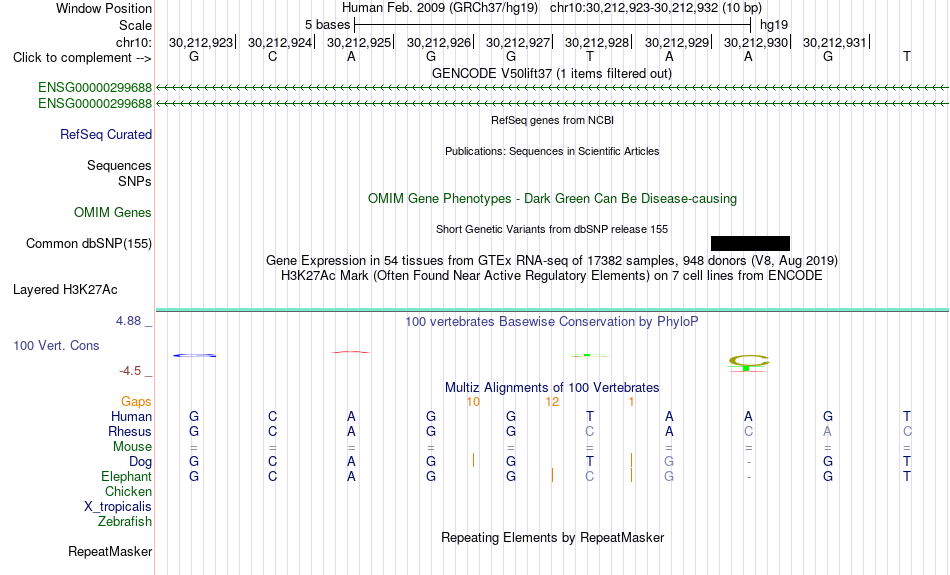This screenshot has height=575, width=950.
Task: Click the PhyloP lower value -4.5
Action: [x=130, y=371]
